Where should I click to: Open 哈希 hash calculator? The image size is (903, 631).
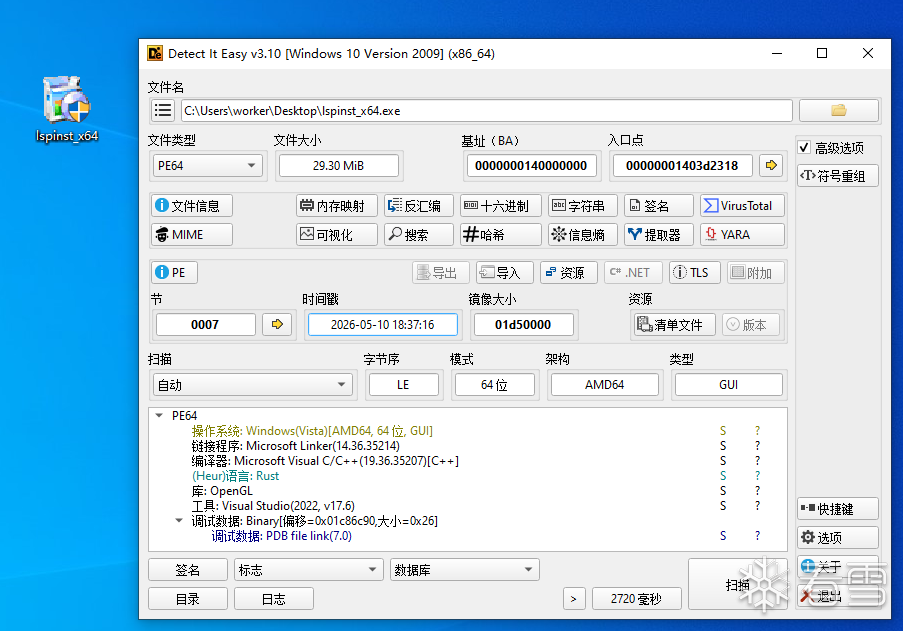pyautogui.click(x=500, y=235)
